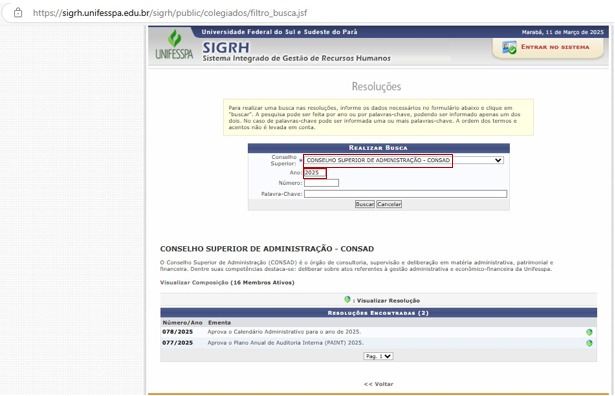Click Entrar no Sistema link
The image size is (615, 396).
[555, 47]
